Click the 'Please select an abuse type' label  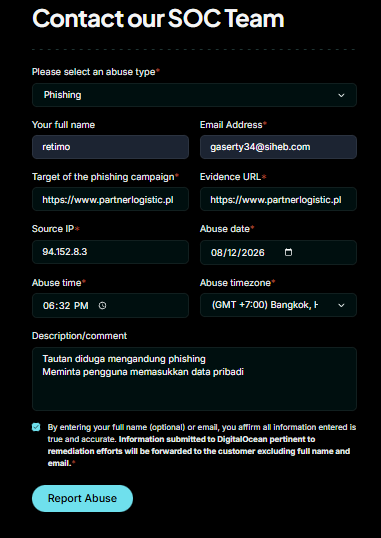pos(96,72)
